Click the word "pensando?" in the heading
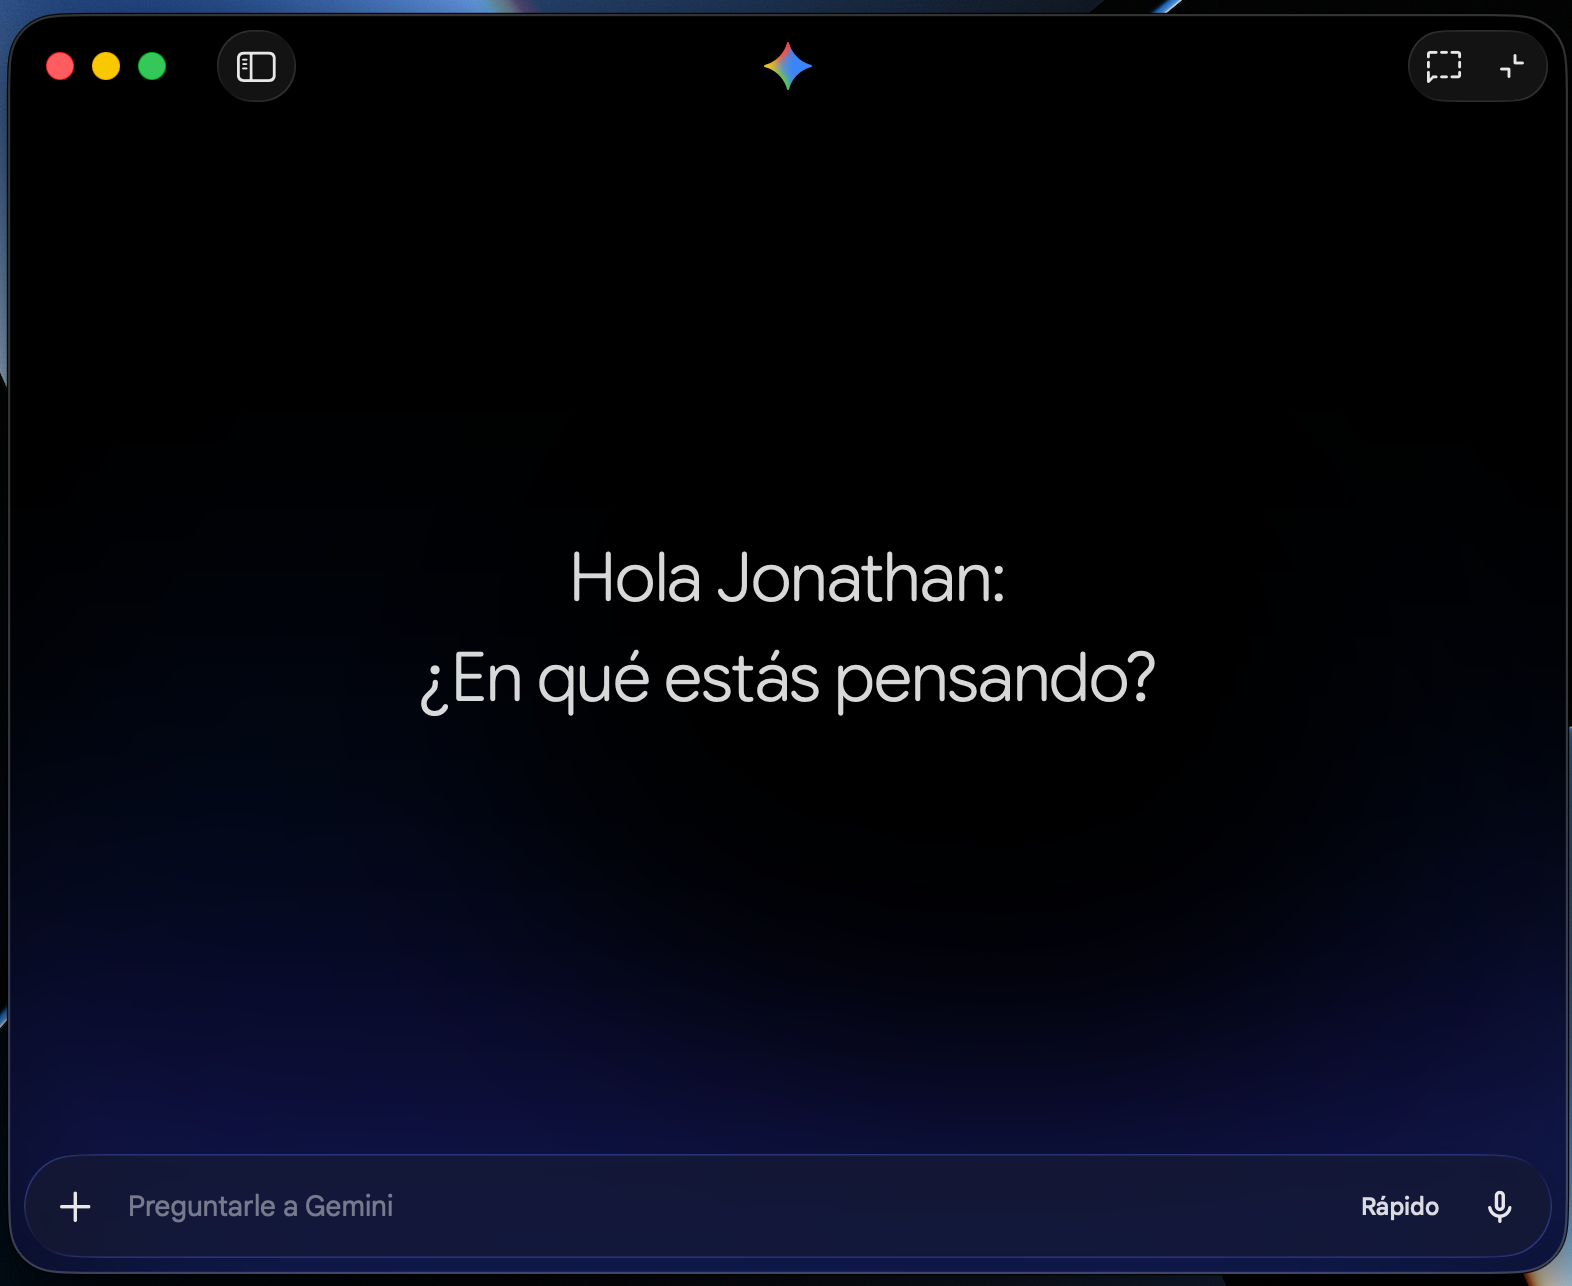 [x=995, y=680]
